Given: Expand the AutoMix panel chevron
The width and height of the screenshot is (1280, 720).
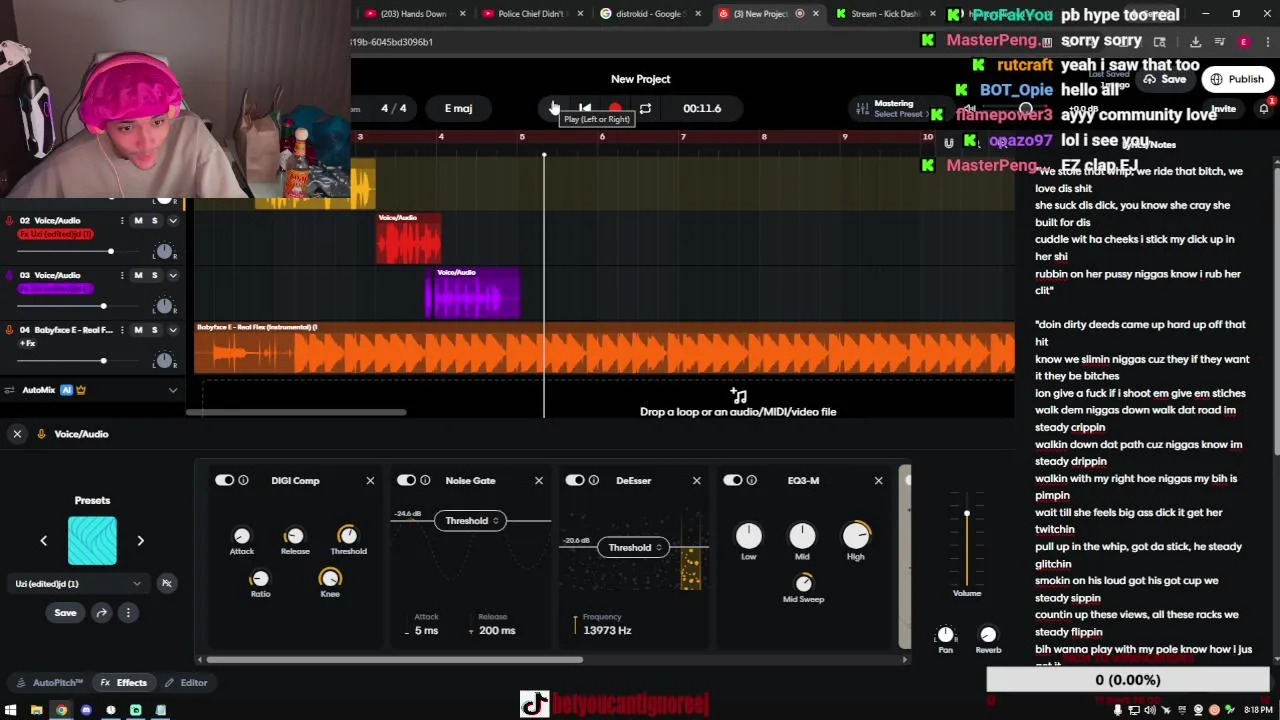Looking at the screenshot, I should [173, 390].
